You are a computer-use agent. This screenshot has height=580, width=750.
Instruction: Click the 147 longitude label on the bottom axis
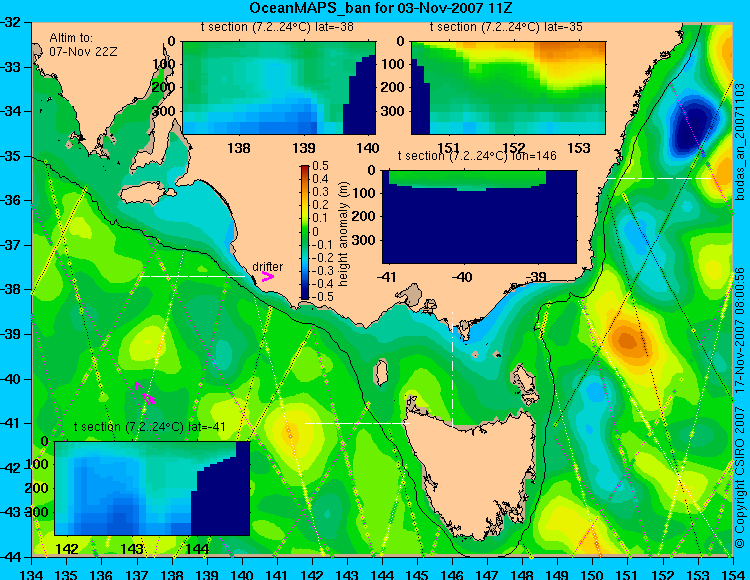pyautogui.click(x=487, y=574)
